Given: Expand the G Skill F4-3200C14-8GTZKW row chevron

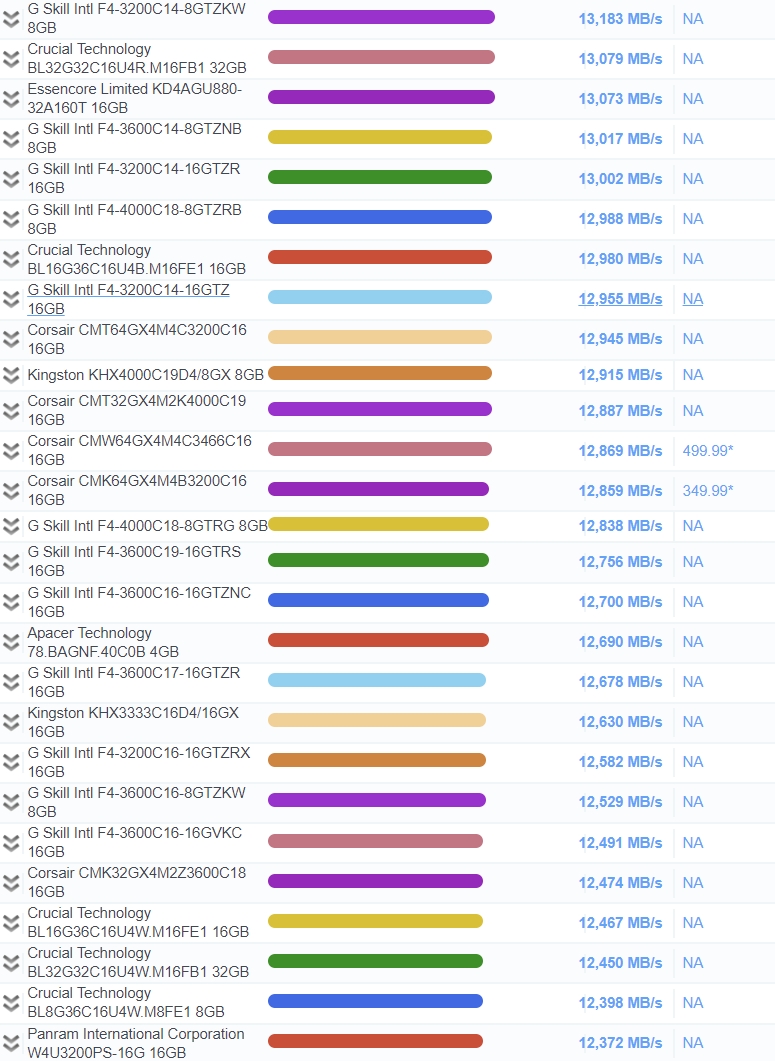Looking at the screenshot, I should click(11, 19).
